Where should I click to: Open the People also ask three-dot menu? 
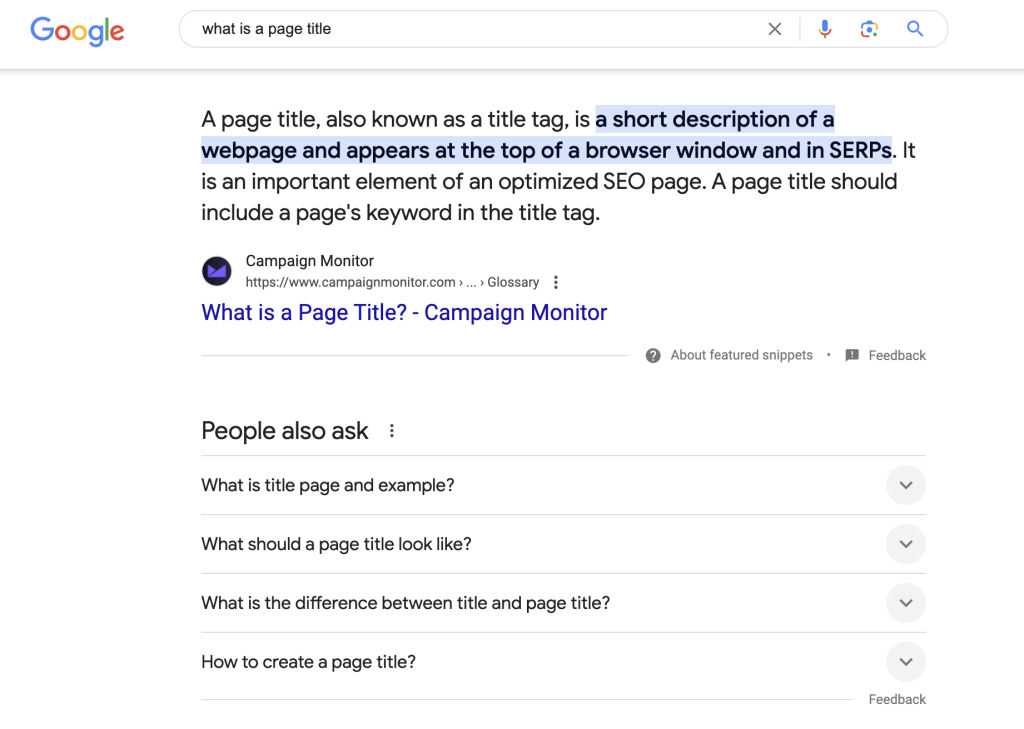[390, 430]
